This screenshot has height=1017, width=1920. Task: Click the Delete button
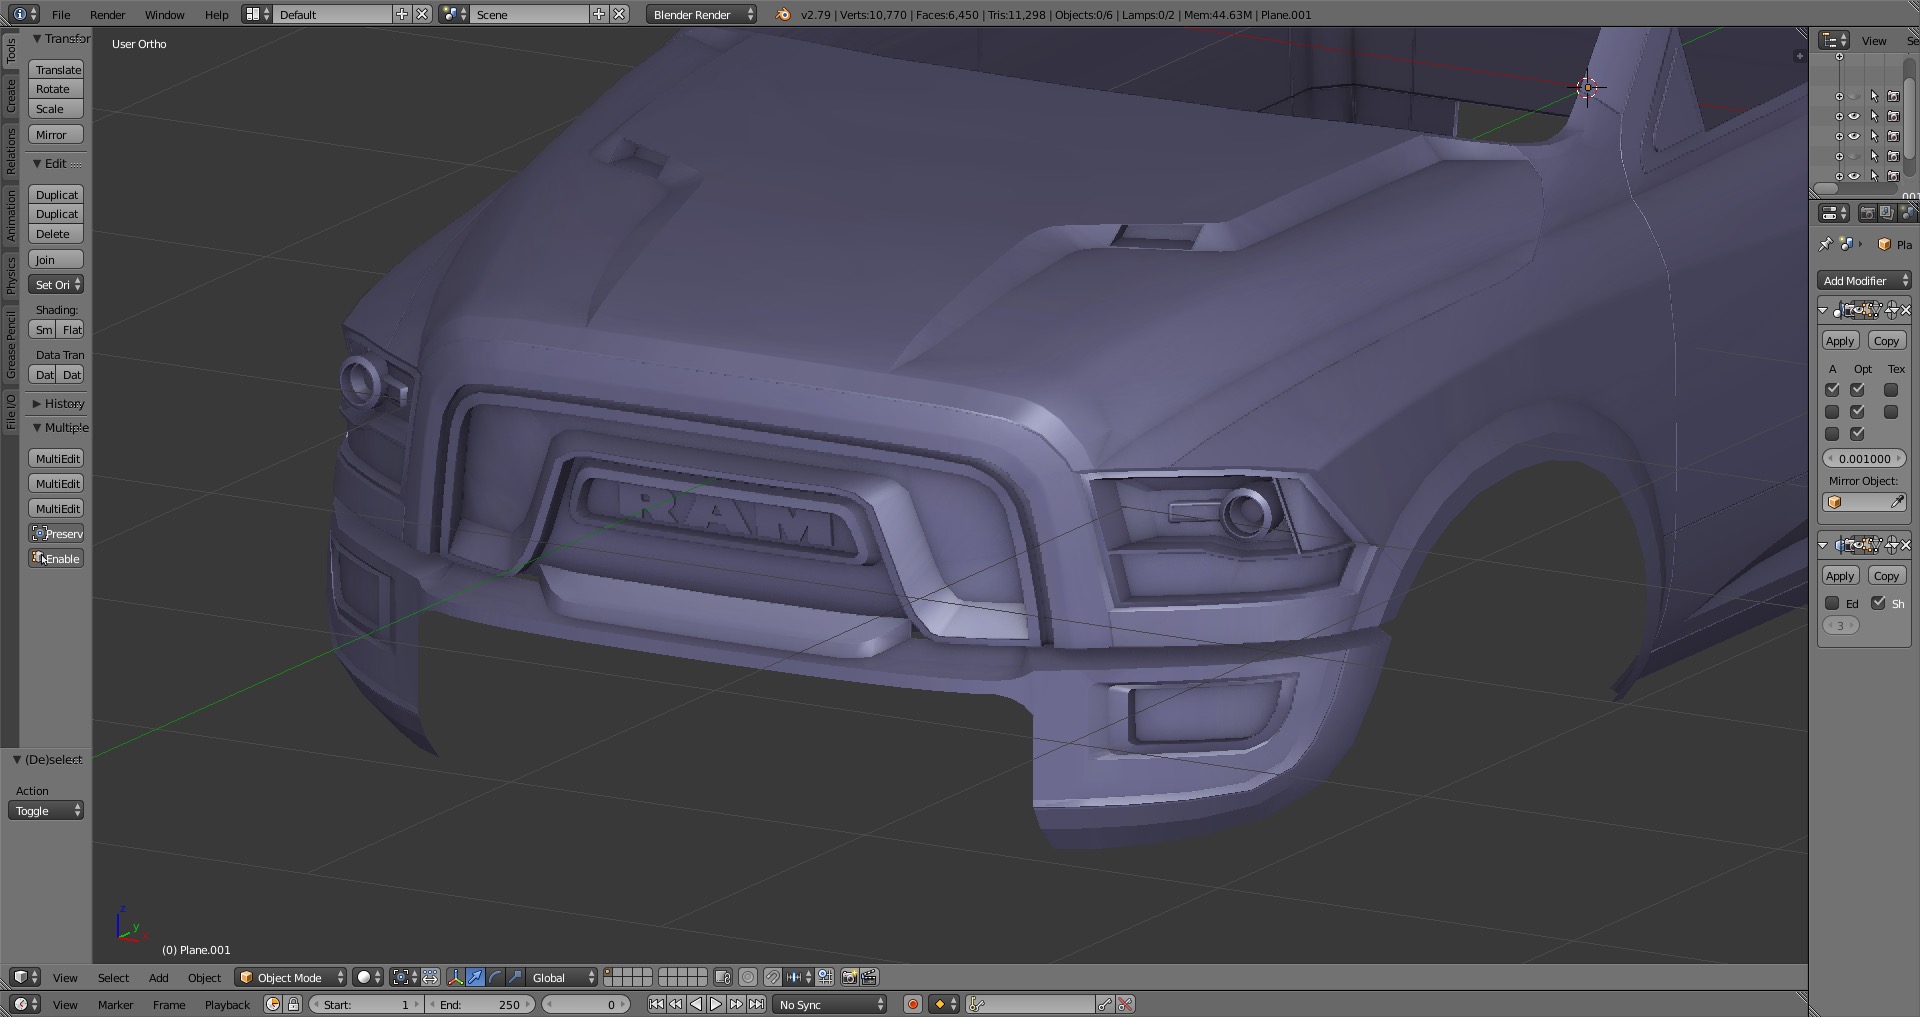tap(56, 234)
